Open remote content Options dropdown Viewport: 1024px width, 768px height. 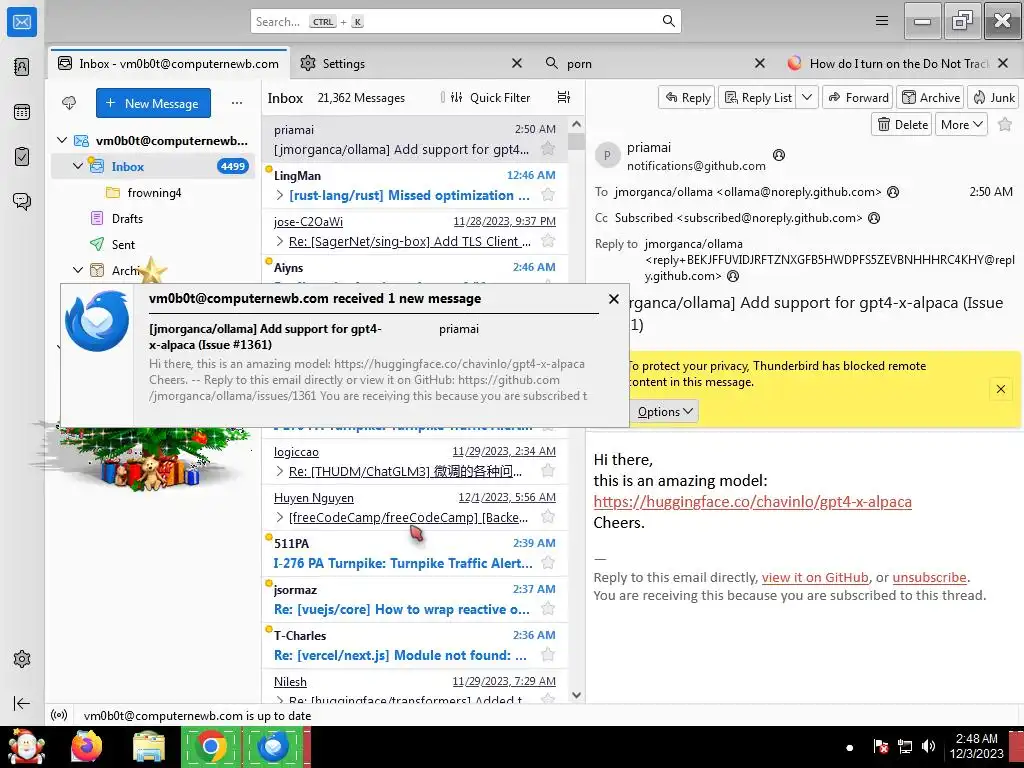tap(664, 411)
